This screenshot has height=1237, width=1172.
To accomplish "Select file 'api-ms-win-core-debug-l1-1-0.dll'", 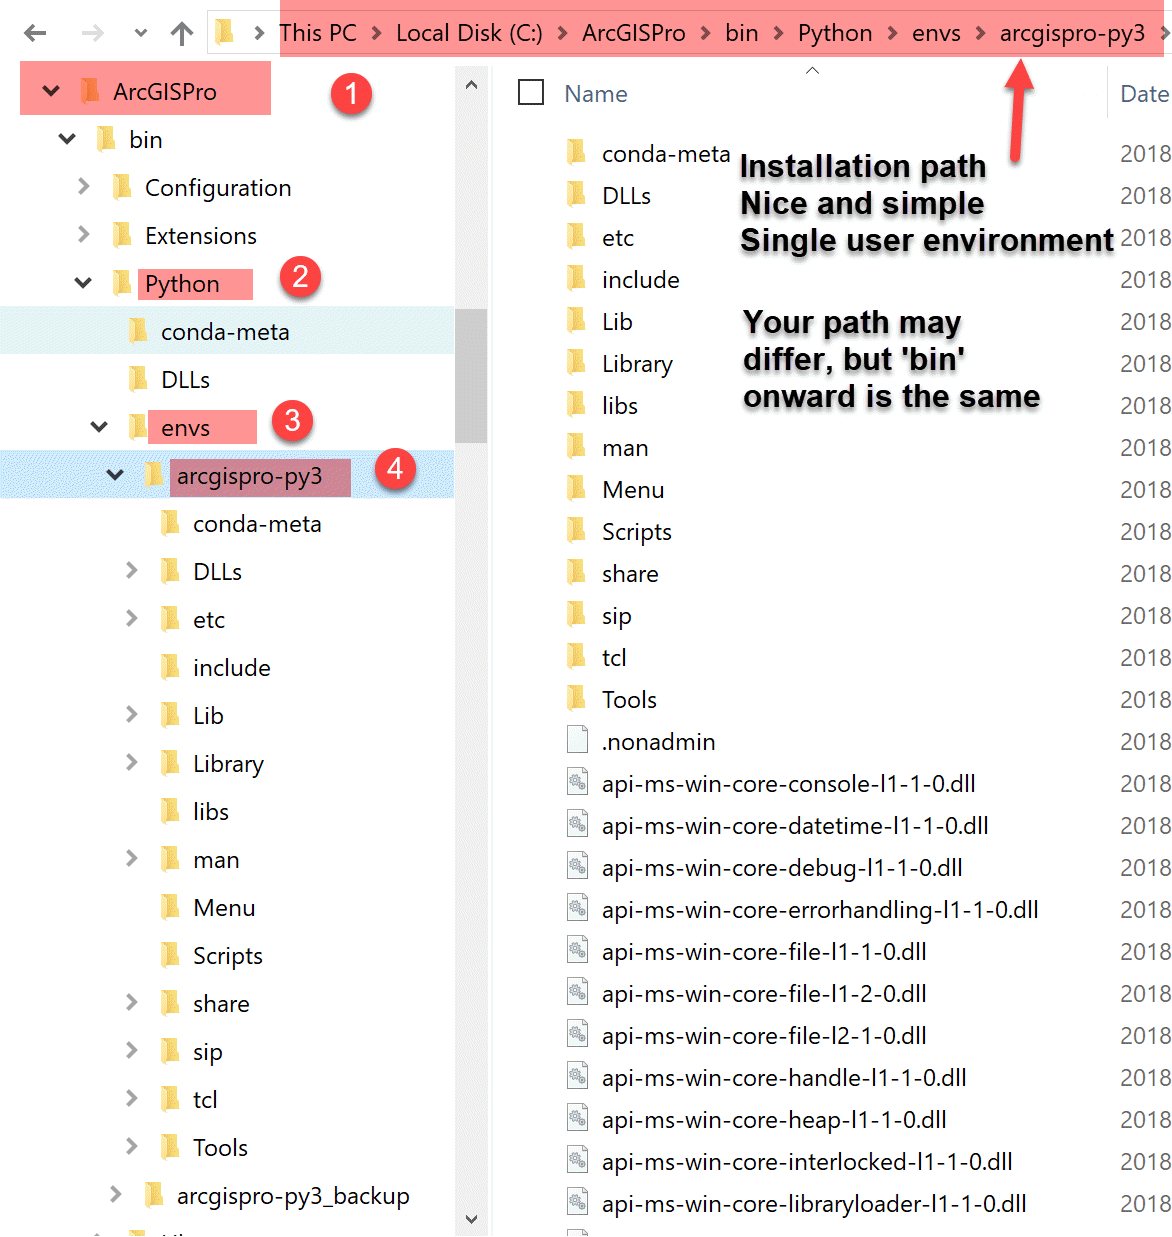I will click(782, 868).
